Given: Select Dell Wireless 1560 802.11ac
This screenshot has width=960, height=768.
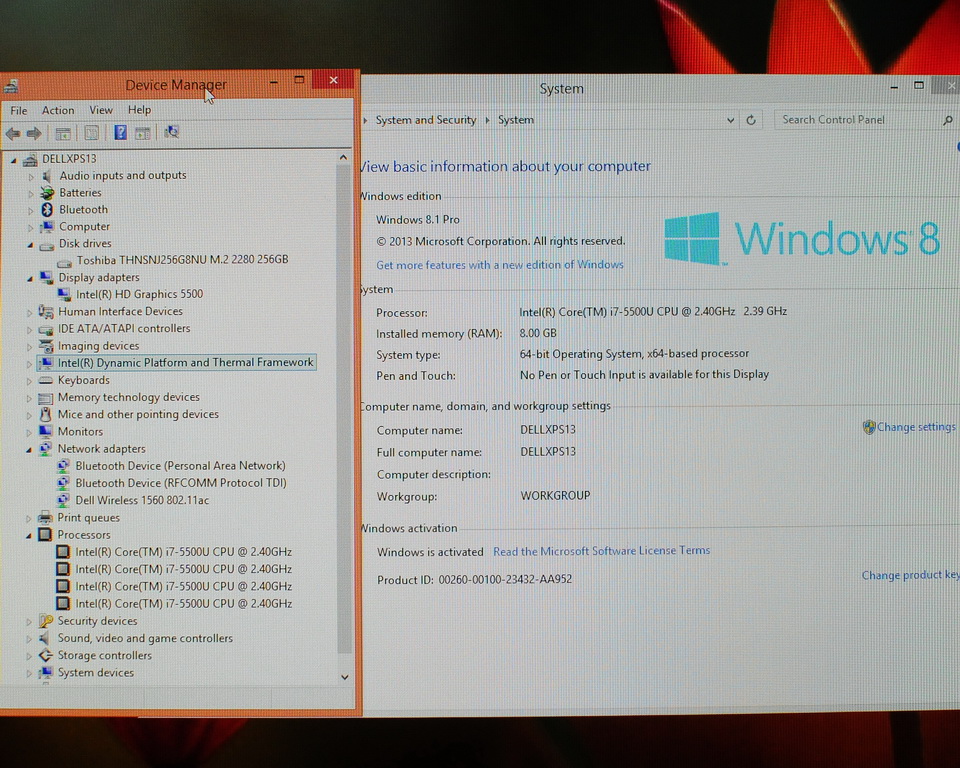Looking at the screenshot, I should (141, 500).
